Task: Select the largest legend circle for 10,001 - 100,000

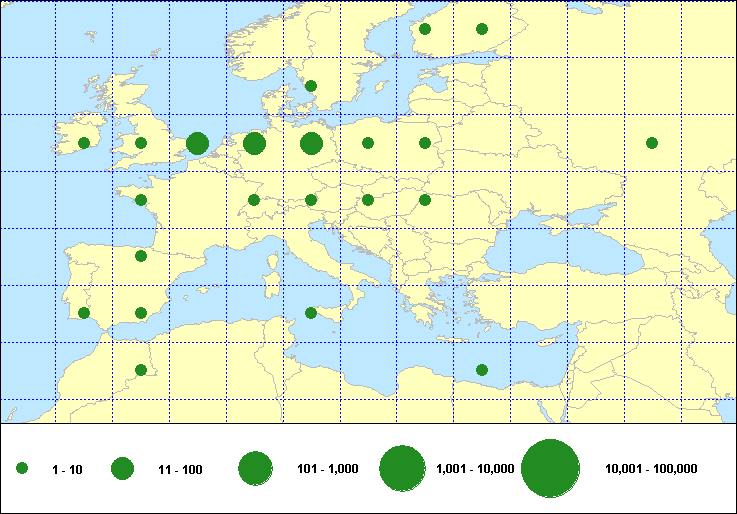Action: (x=551, y=468)
